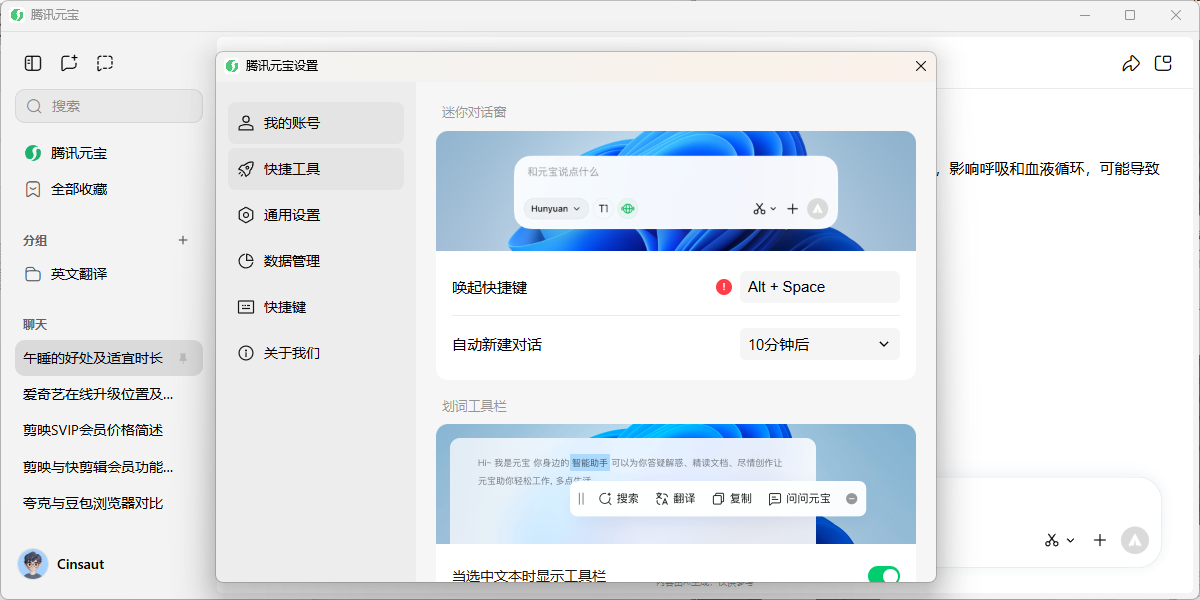Switch to 快捷键 settings section

pyautogui.click(x=316, y=307)
